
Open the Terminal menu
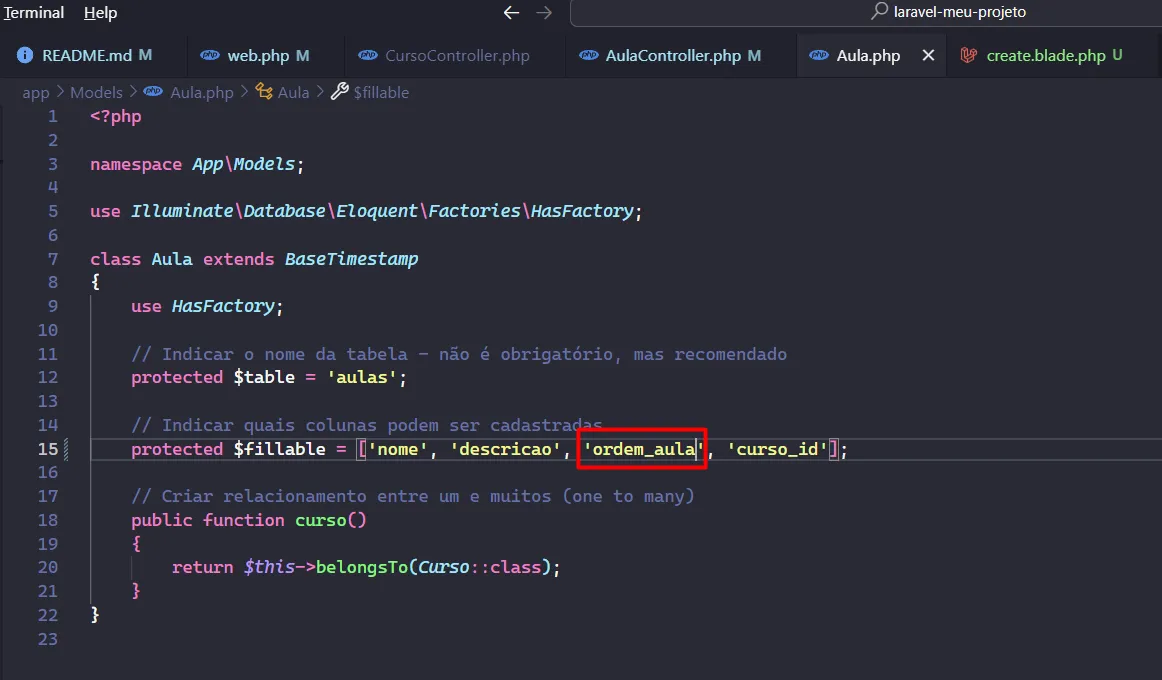32,13
